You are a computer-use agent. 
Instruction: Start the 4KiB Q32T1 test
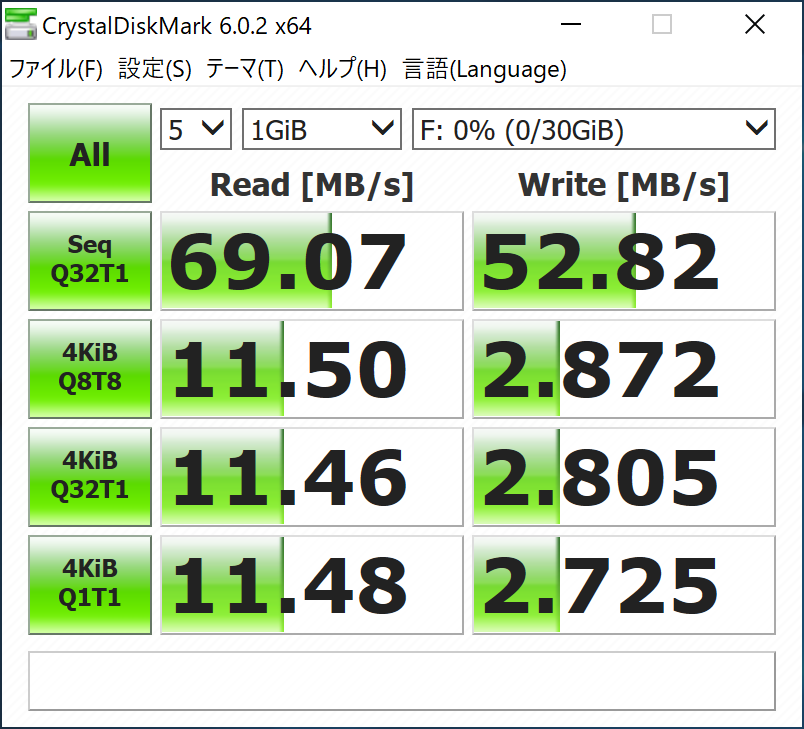pyautogui.click(x=90, y=477)
